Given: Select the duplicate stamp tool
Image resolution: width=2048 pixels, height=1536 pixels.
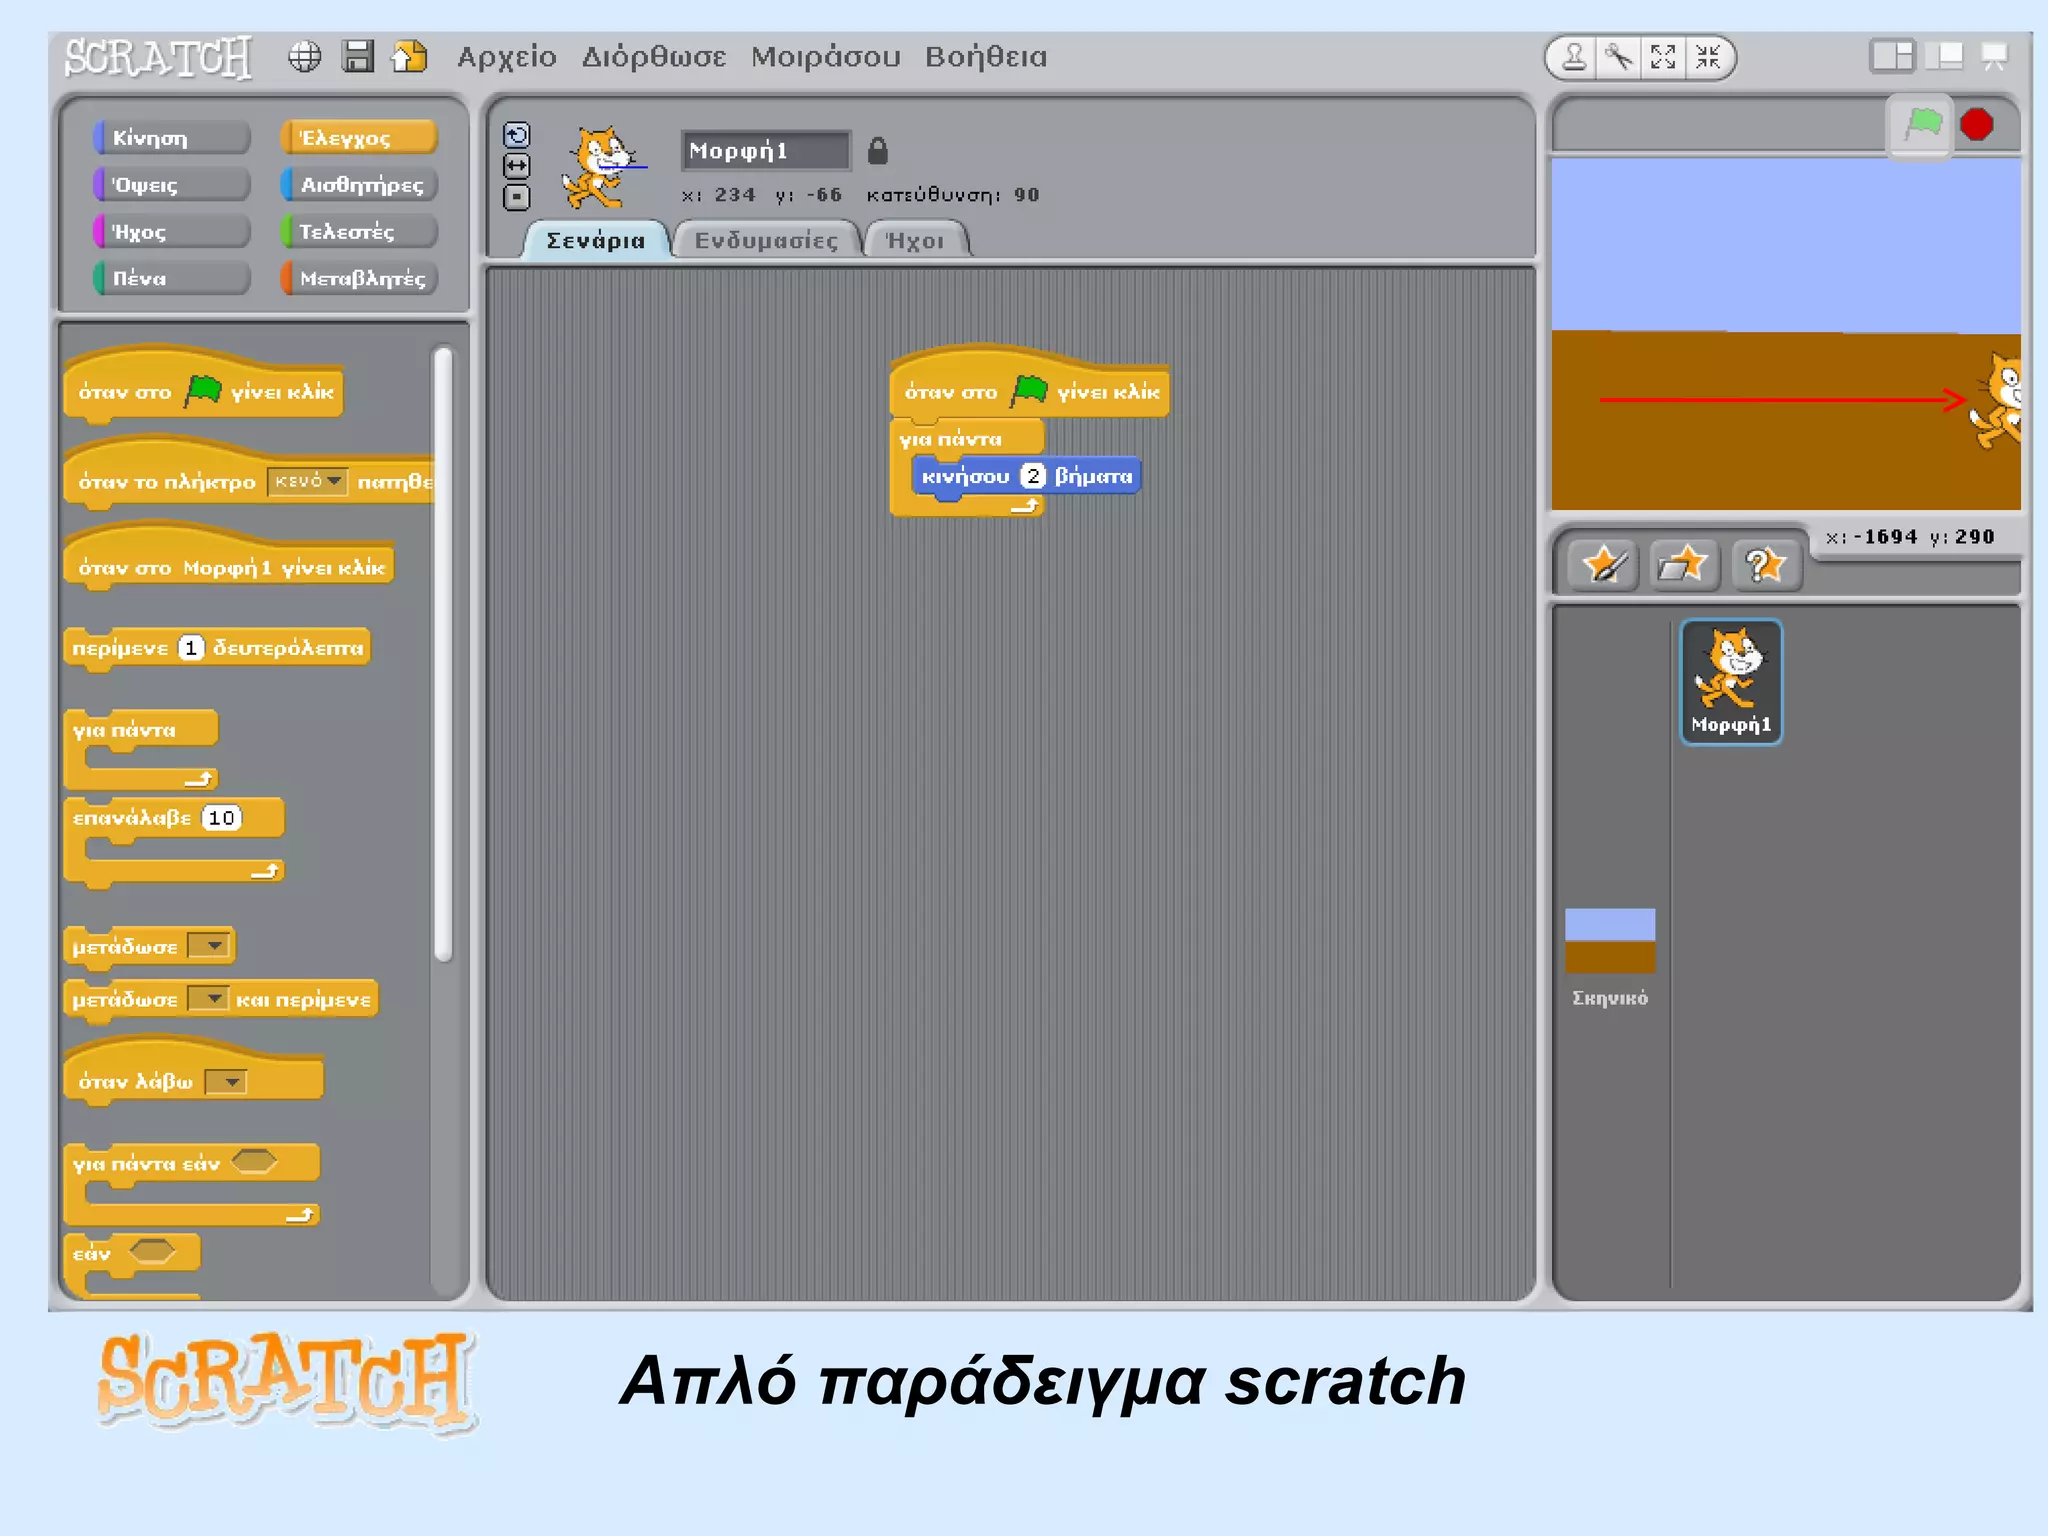Looking at the screenshot, I should [x=1574, y=58].
